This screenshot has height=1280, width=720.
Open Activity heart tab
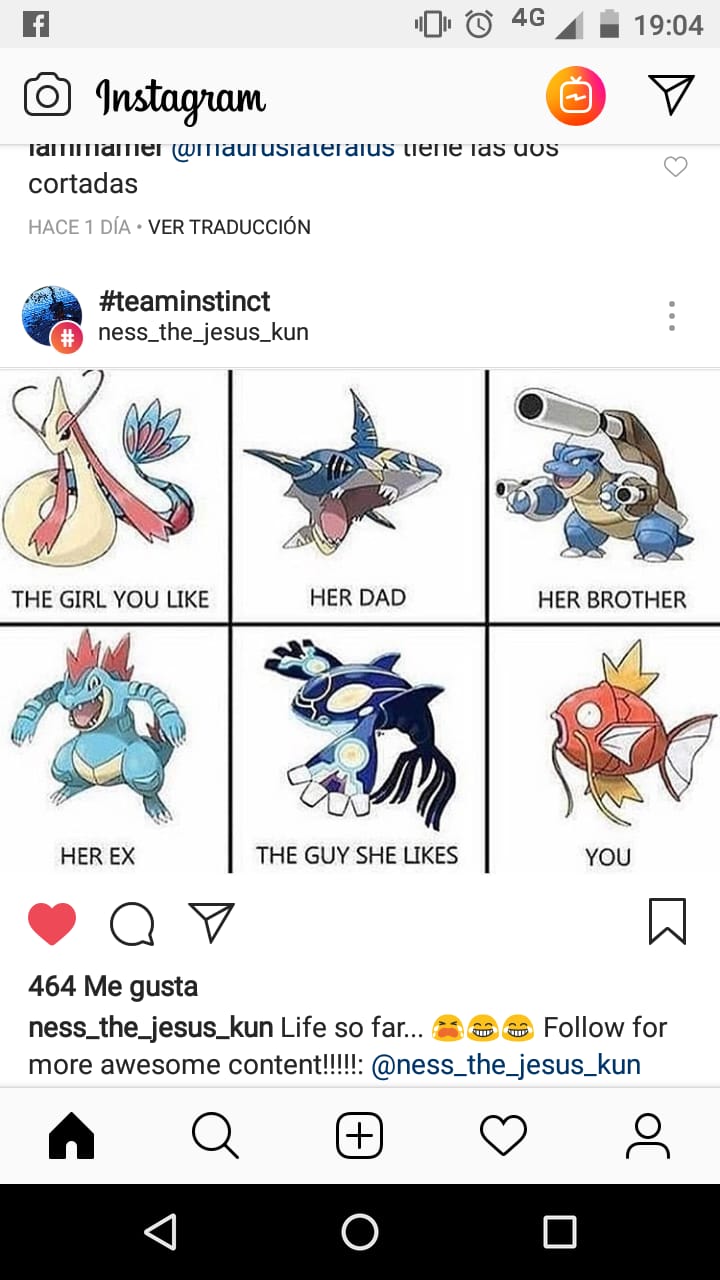tap(503, 1136)
